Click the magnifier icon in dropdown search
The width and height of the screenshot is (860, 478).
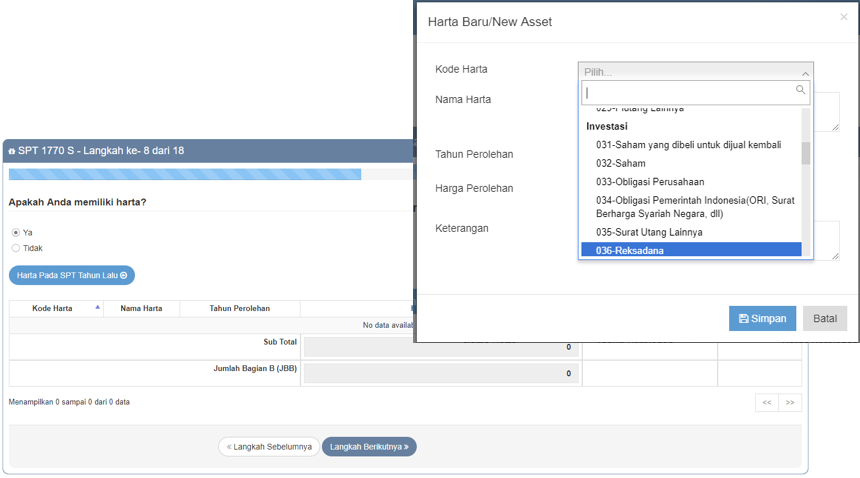tap(800, 90)
